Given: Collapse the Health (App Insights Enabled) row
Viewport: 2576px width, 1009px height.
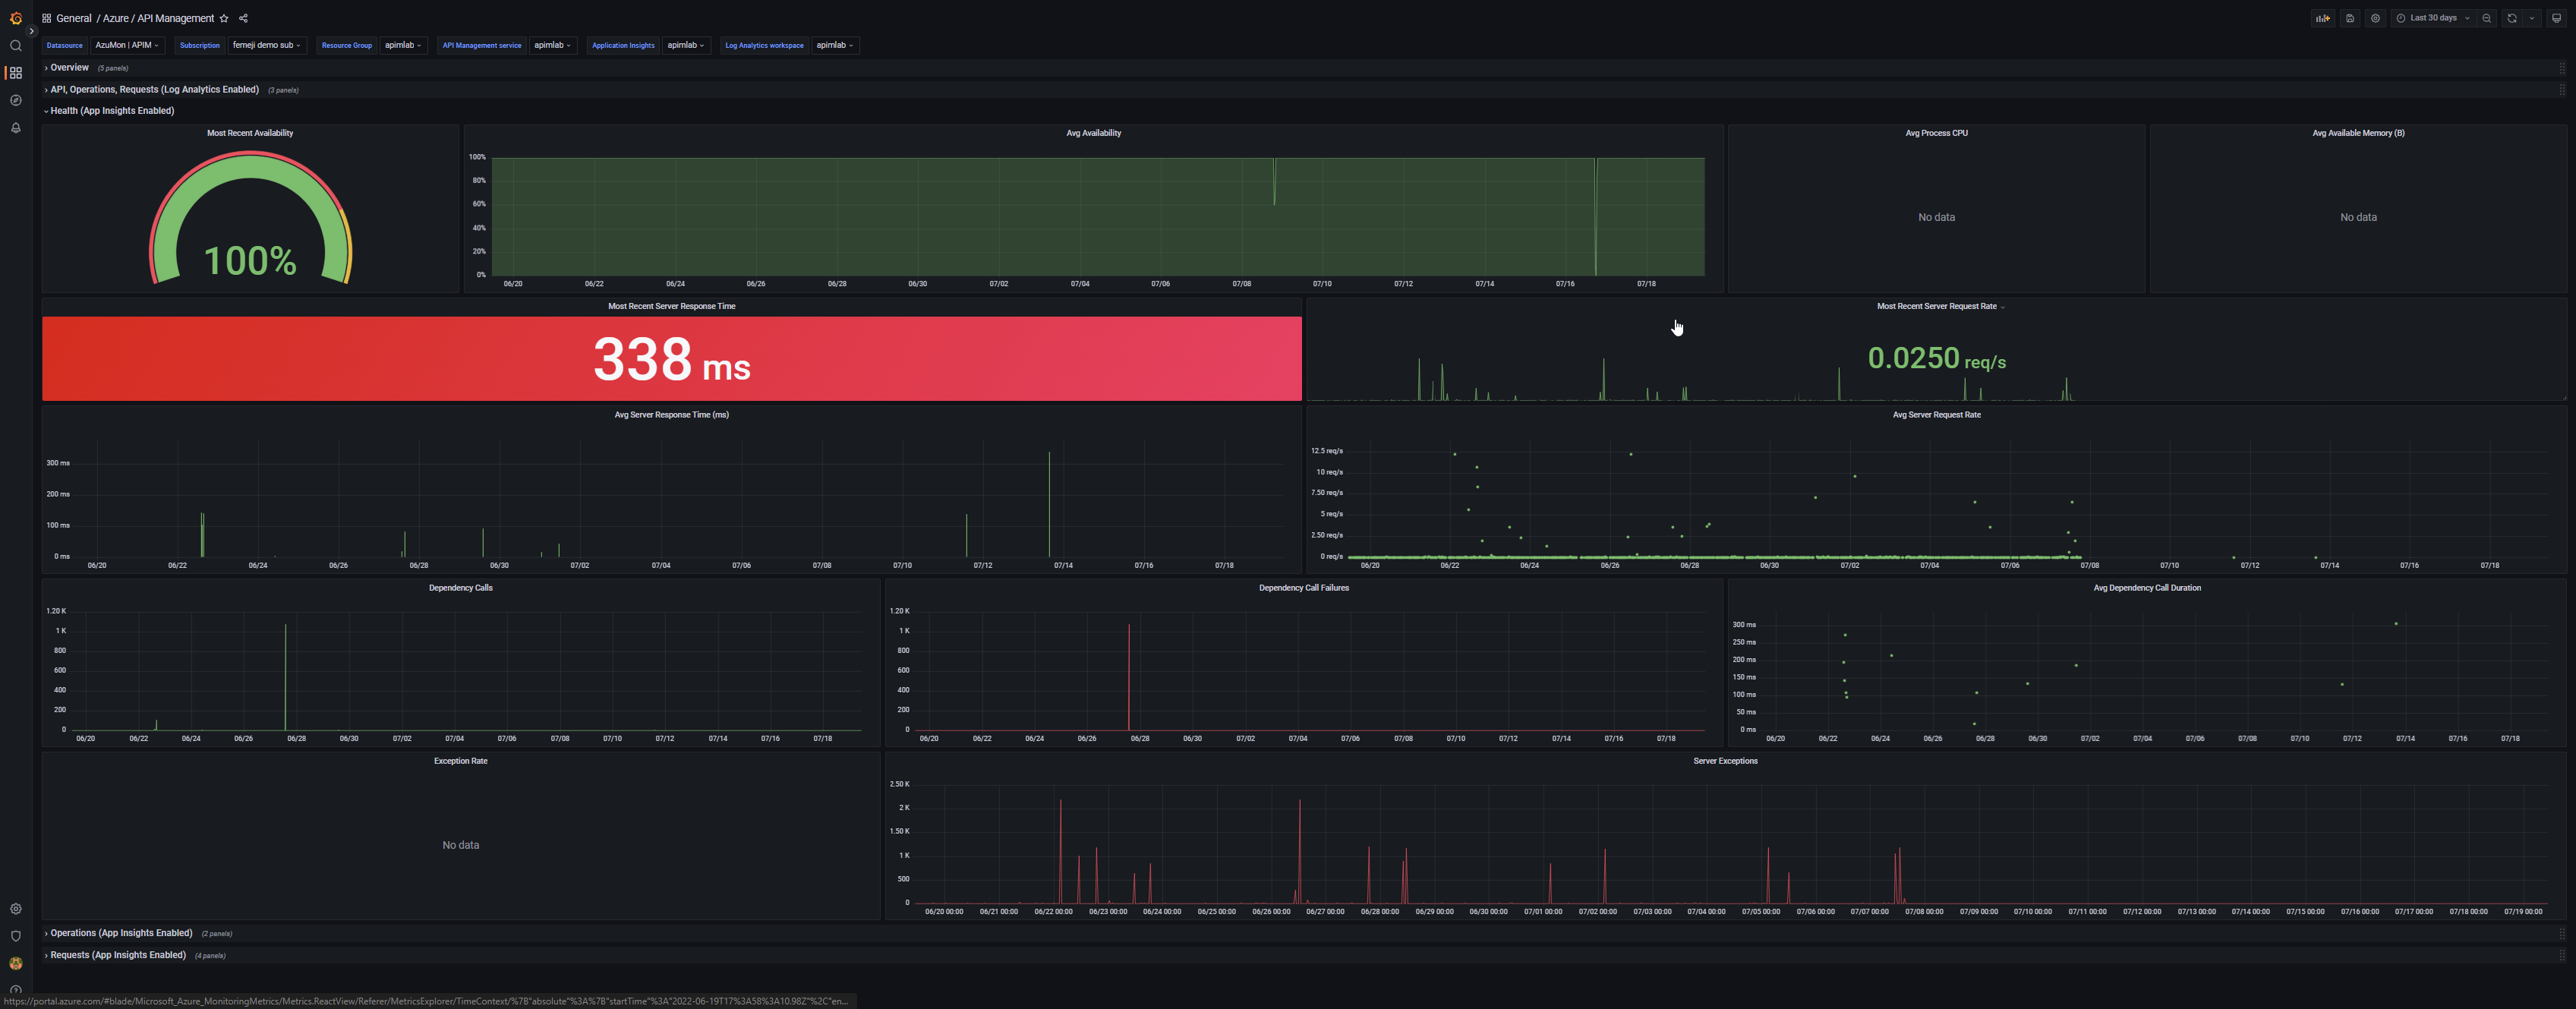Looking at the screenshot, I should (x=112, y=111).
